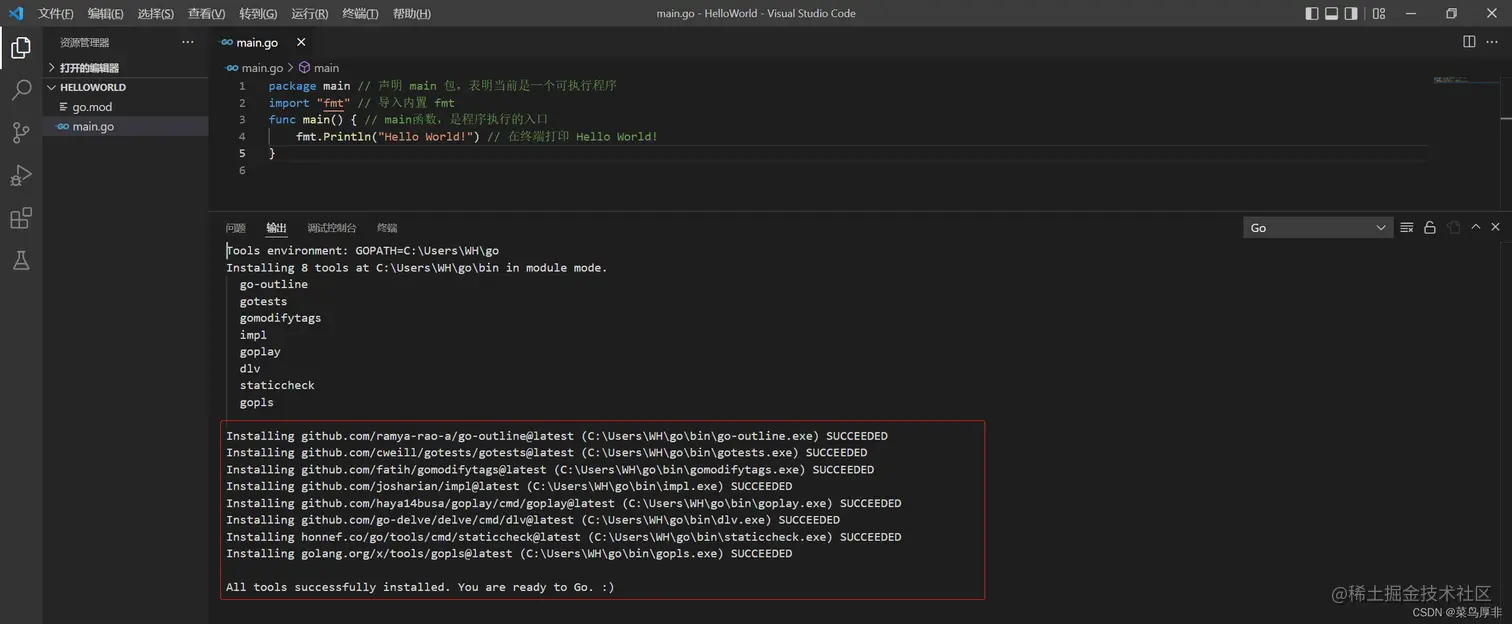Open output log in editor icon

click(x=1453, y=228)
